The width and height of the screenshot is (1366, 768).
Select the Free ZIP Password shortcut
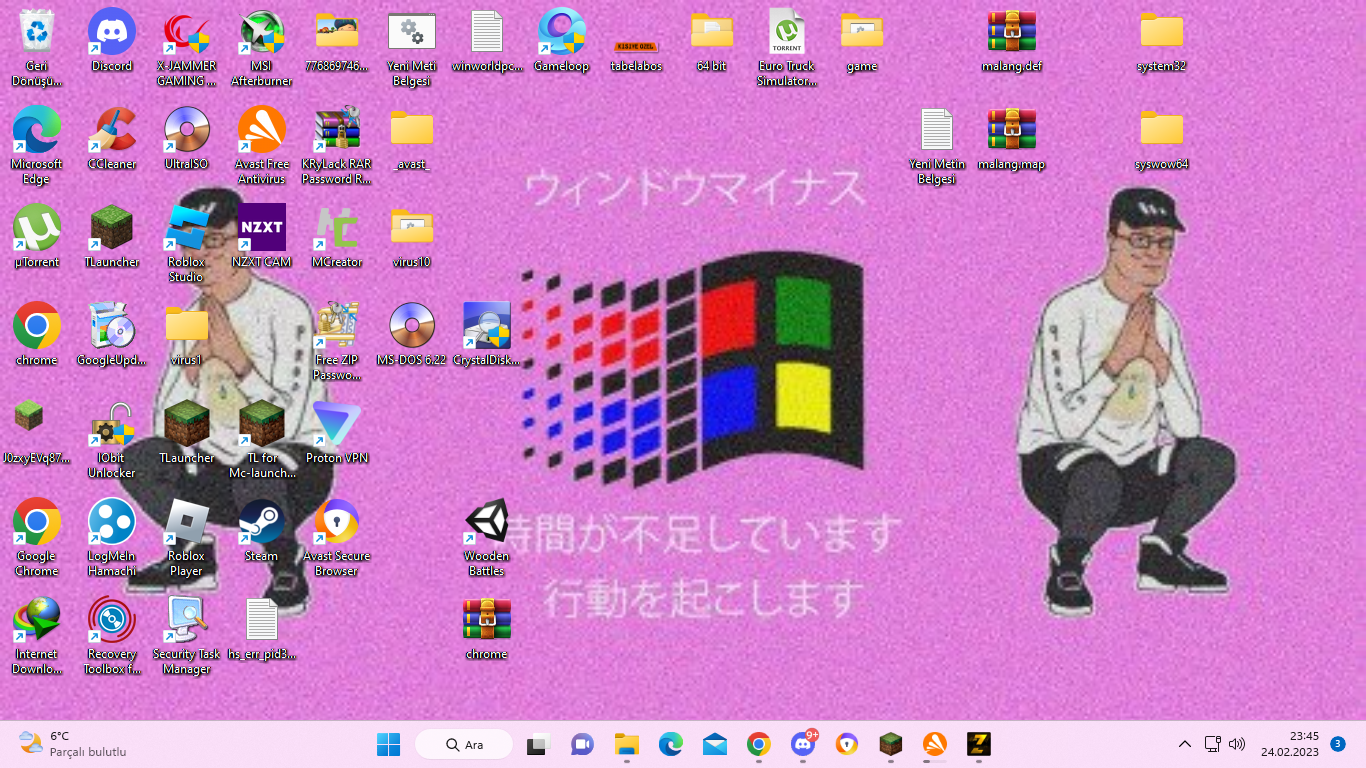coord(337,341)
